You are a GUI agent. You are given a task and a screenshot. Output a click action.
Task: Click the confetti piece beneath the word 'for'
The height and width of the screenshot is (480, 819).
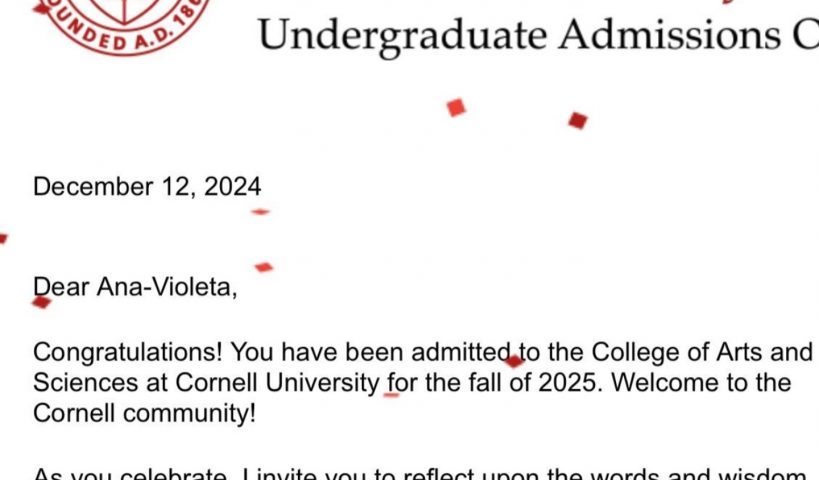(391, 395)
